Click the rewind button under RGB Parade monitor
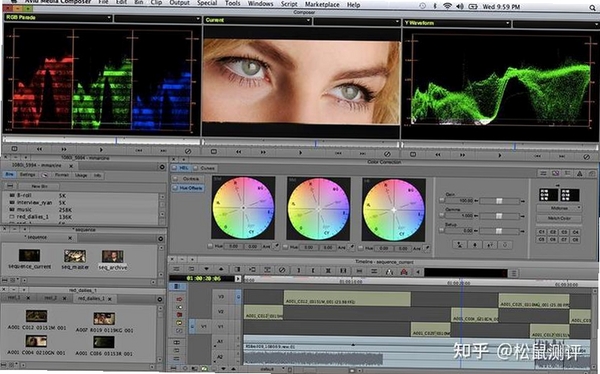The height and width of the screenshot is (374, 600). [39, 149]
